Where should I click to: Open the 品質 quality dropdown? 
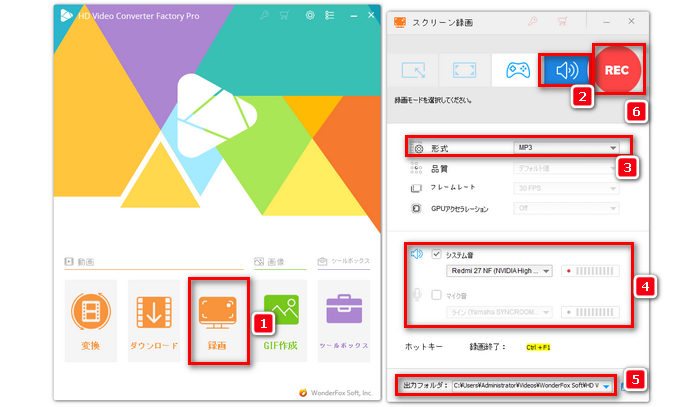tap(566, 168)
